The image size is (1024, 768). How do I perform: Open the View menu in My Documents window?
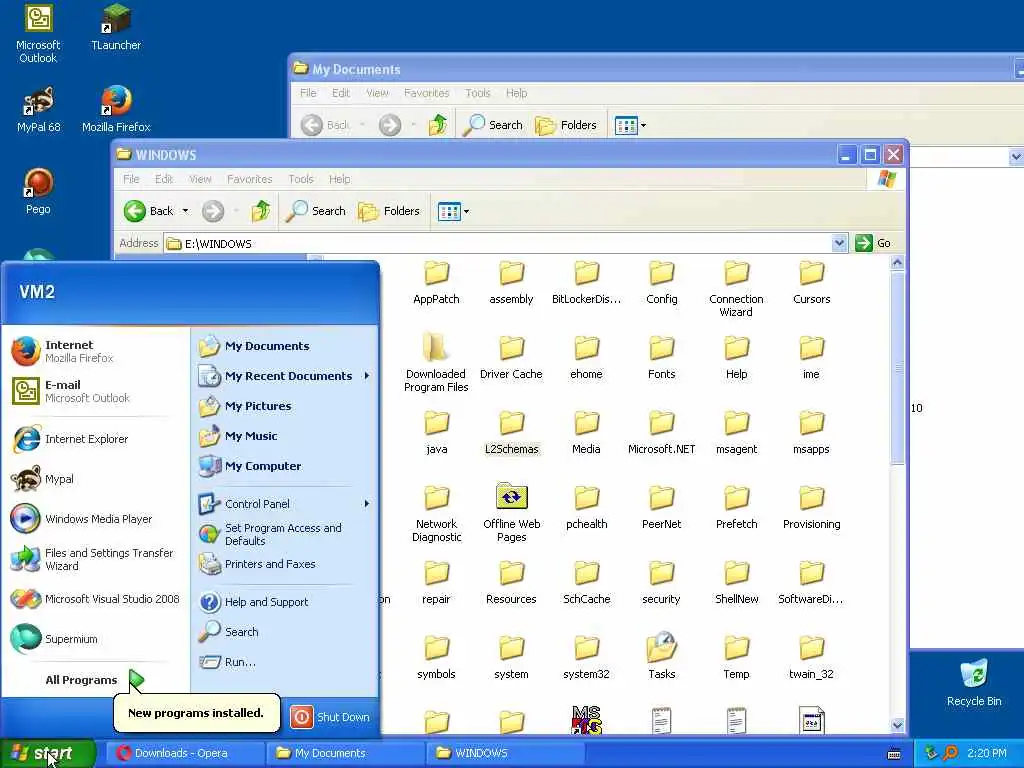377,93
